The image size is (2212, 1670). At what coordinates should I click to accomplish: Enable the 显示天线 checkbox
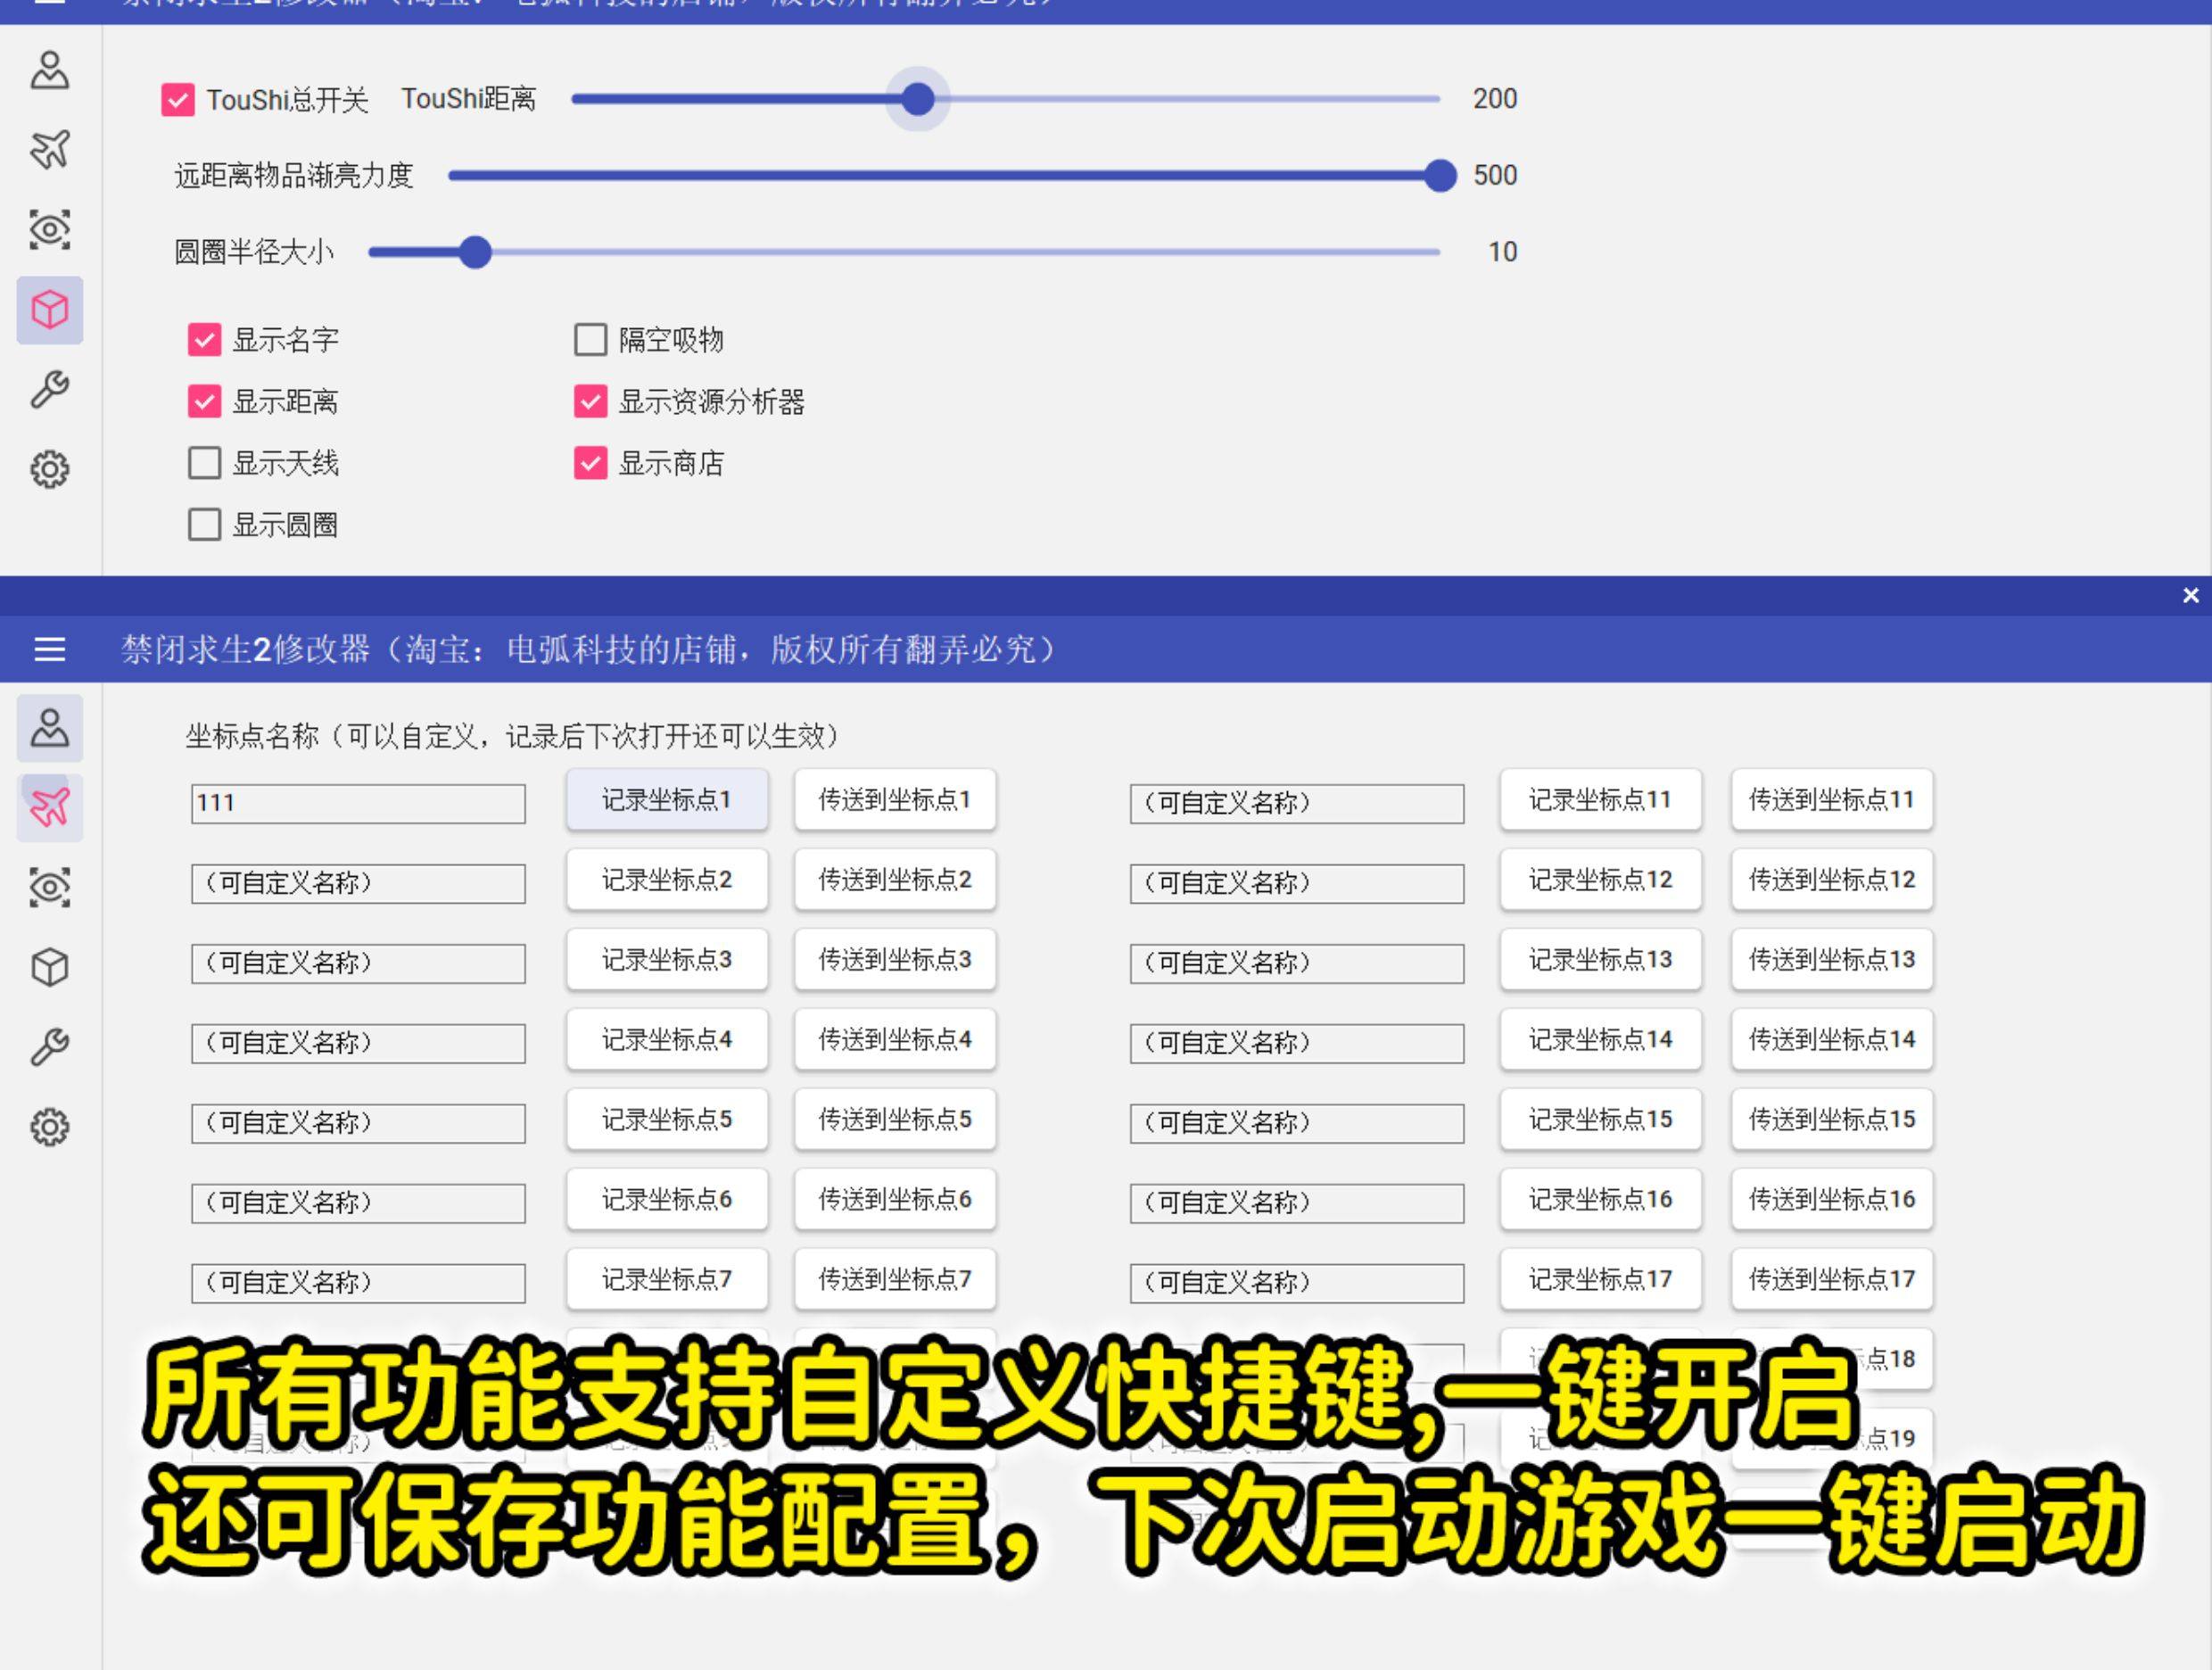click(x=204, y=463)
